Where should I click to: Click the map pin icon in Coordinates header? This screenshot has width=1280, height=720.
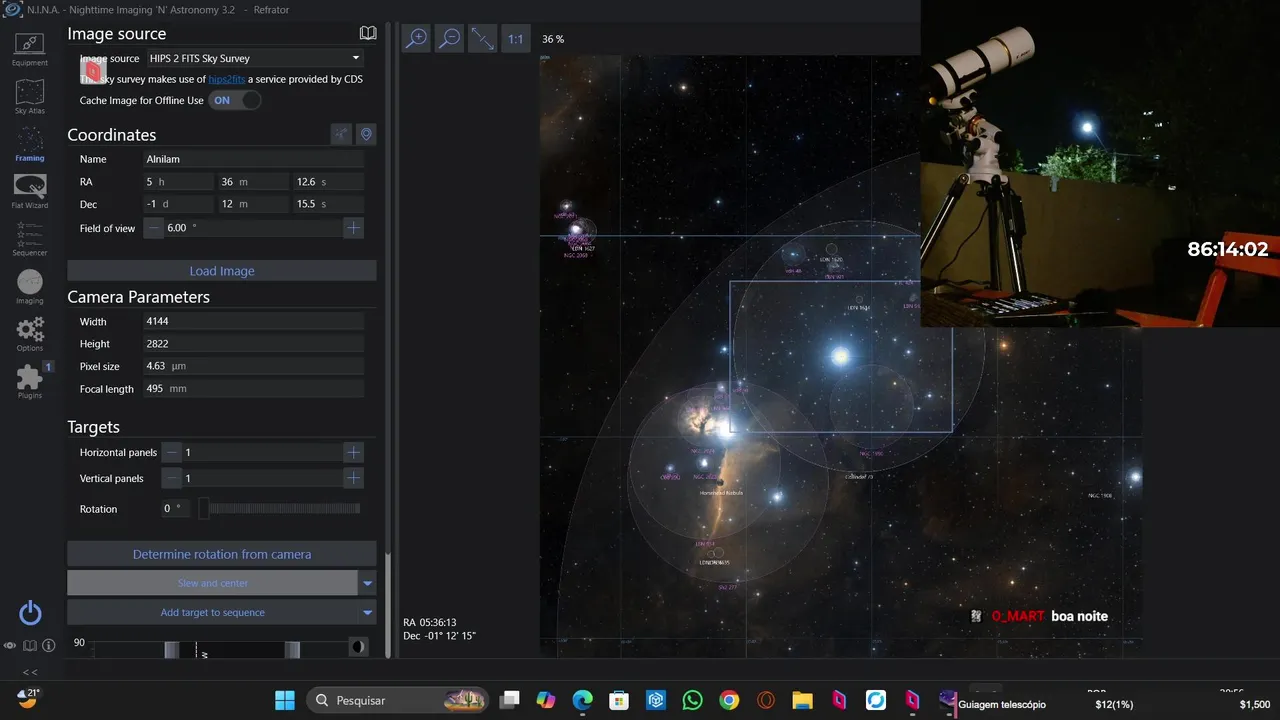(x=366, y=134)
